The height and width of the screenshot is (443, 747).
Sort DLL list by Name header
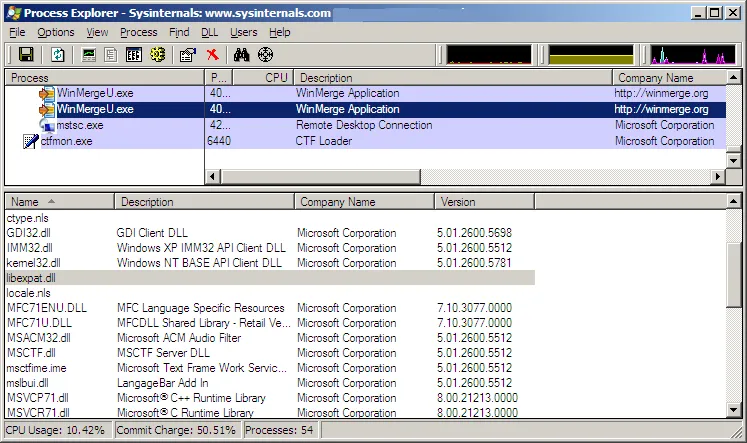(60, 202)
